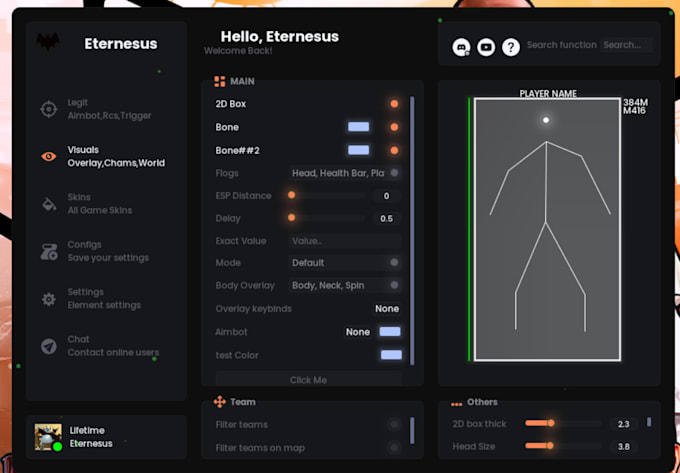Open the Aimbot color swatch
Image resolution: width=680 pixels, height=473 pixels.
point(390,332)
